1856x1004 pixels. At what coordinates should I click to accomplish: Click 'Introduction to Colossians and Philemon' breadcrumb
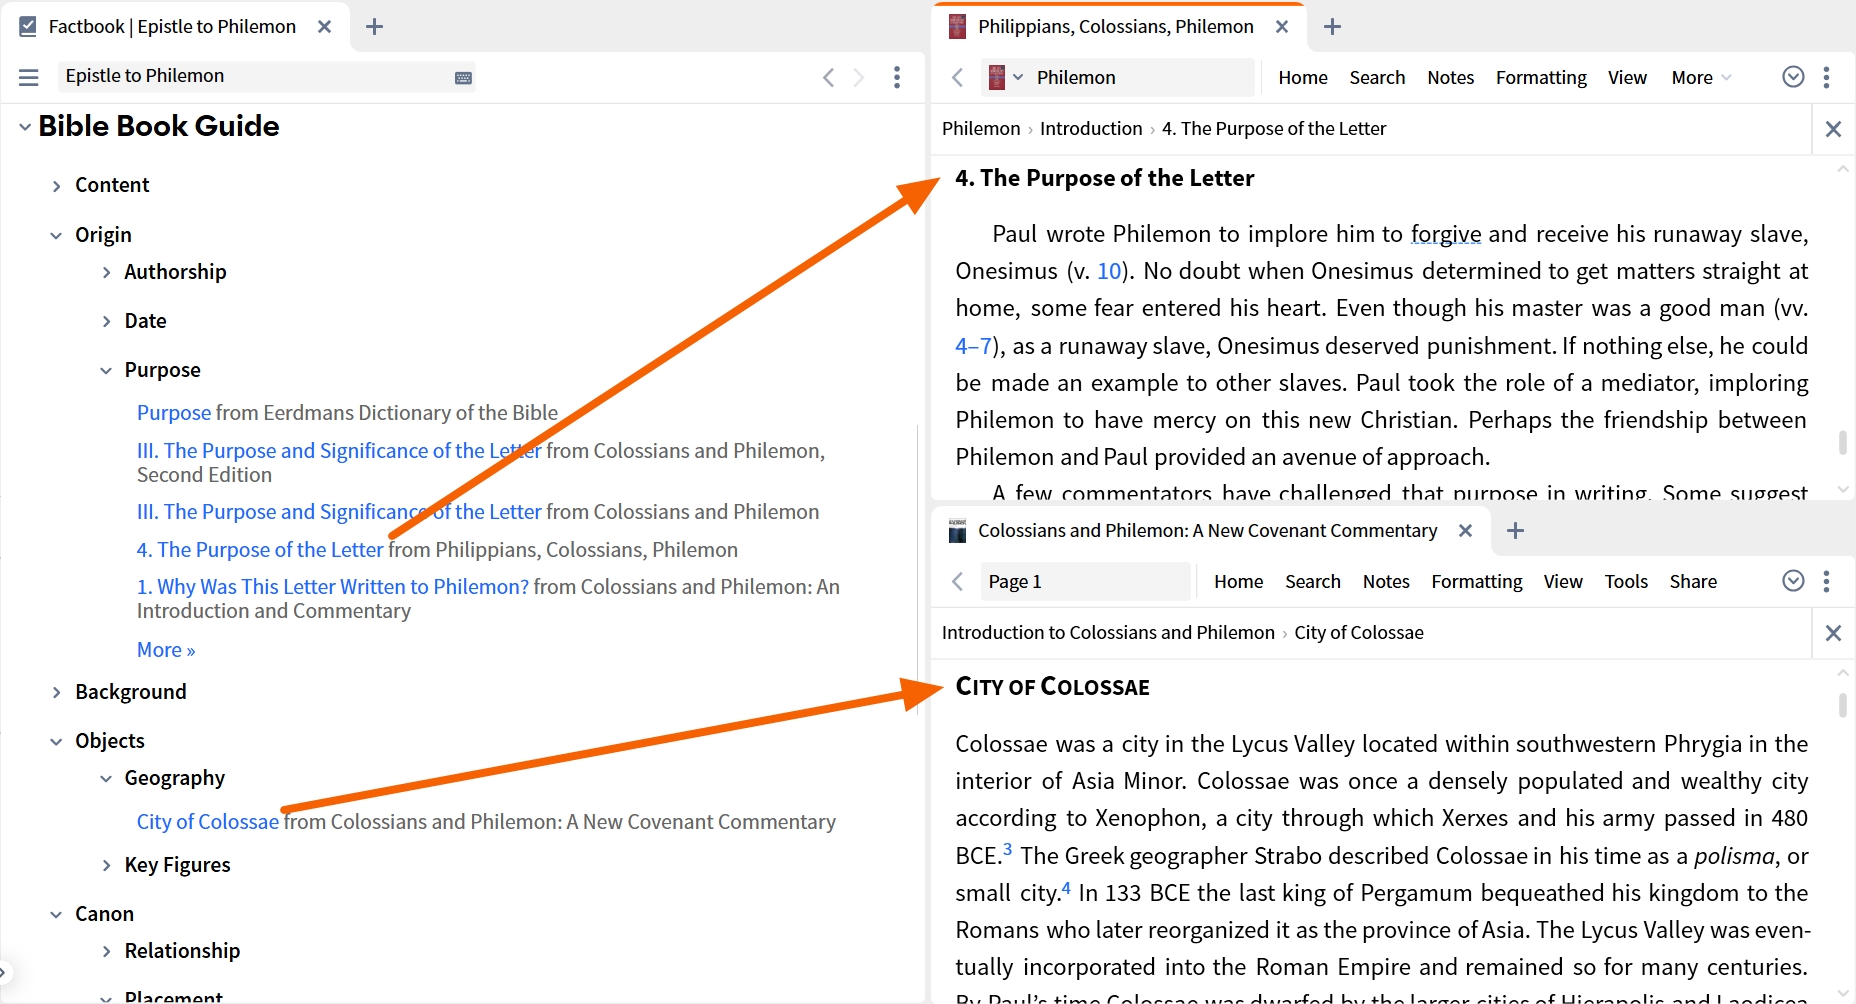[1108, 633]
